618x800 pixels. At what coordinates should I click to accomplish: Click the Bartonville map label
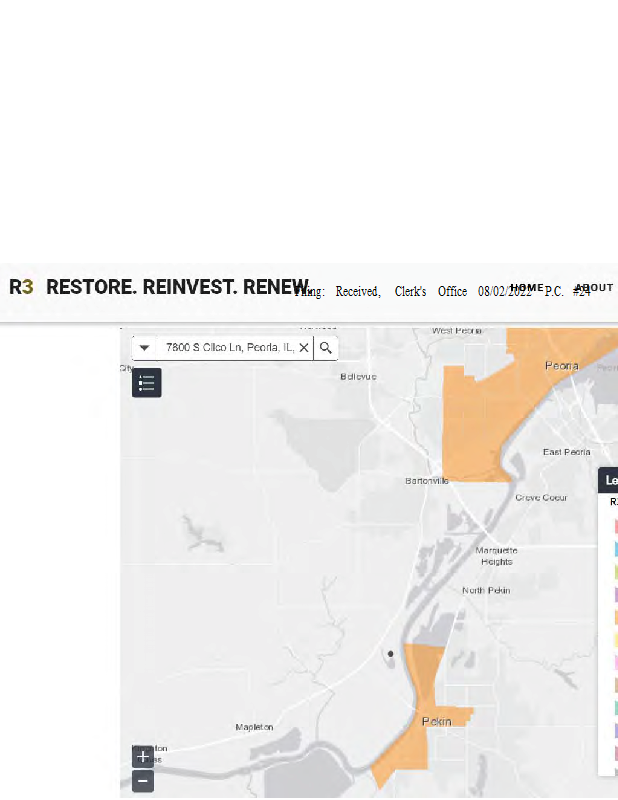(x=427, y=481)
